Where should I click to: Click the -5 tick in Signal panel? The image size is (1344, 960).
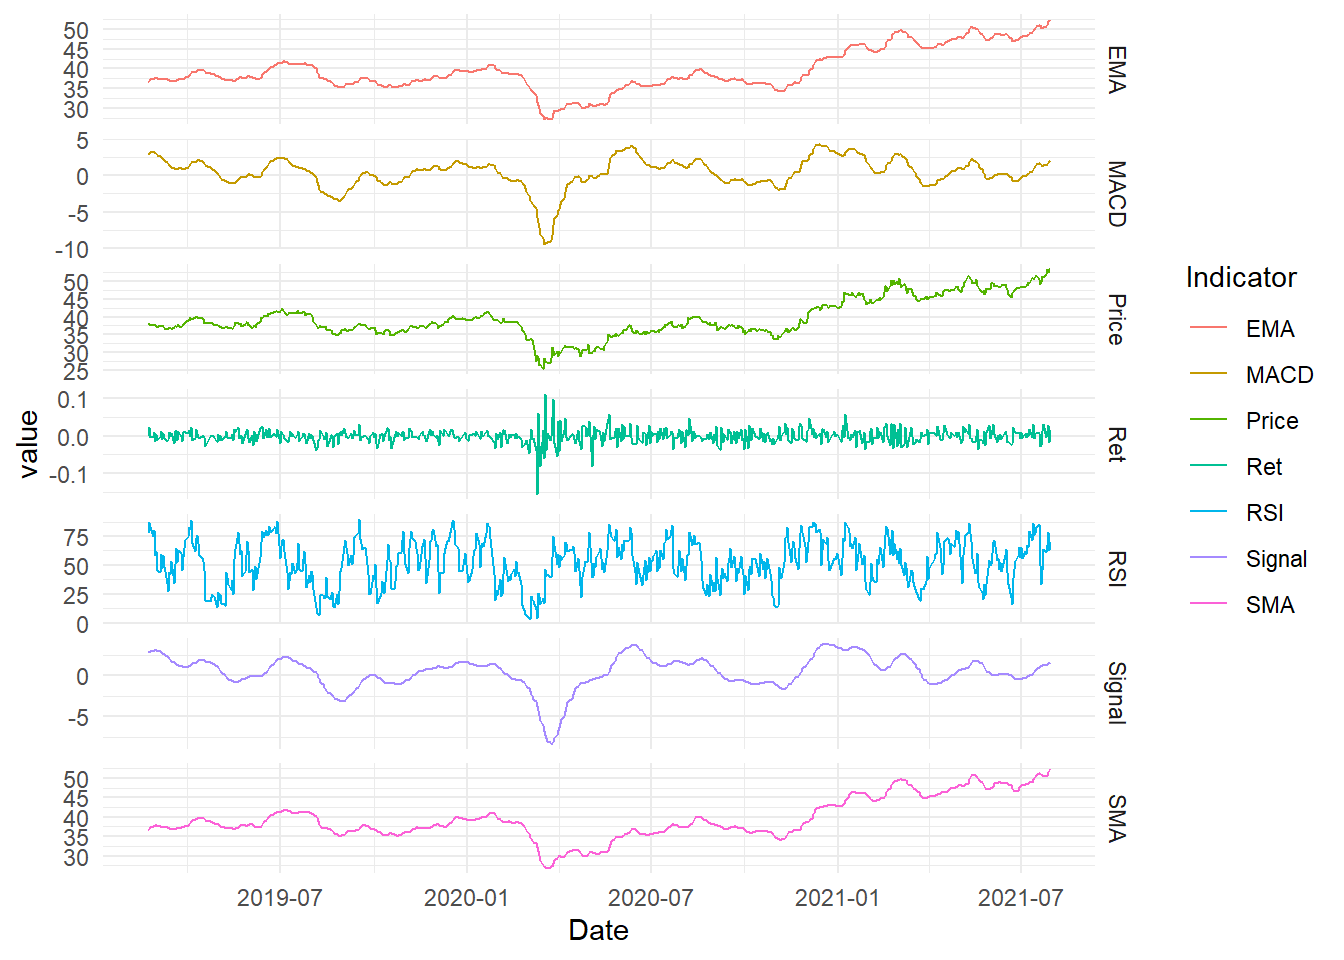(x=78, y=718)
